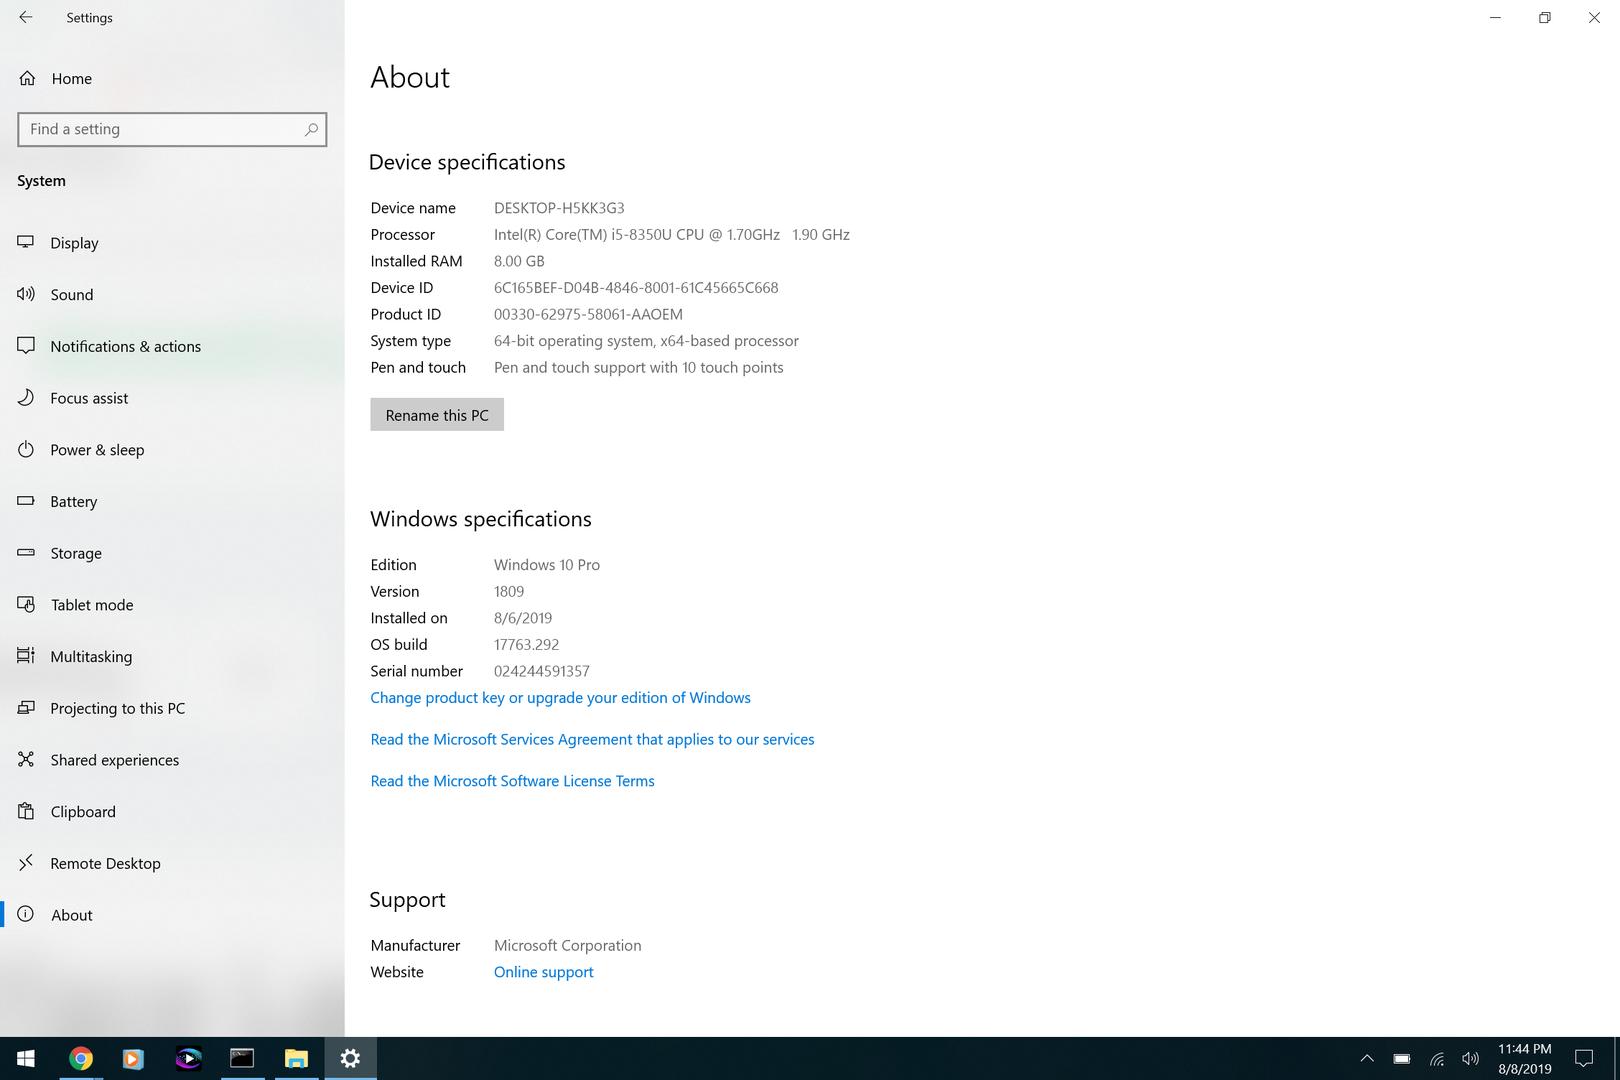Click the search magnifier icon

point(311,129)
